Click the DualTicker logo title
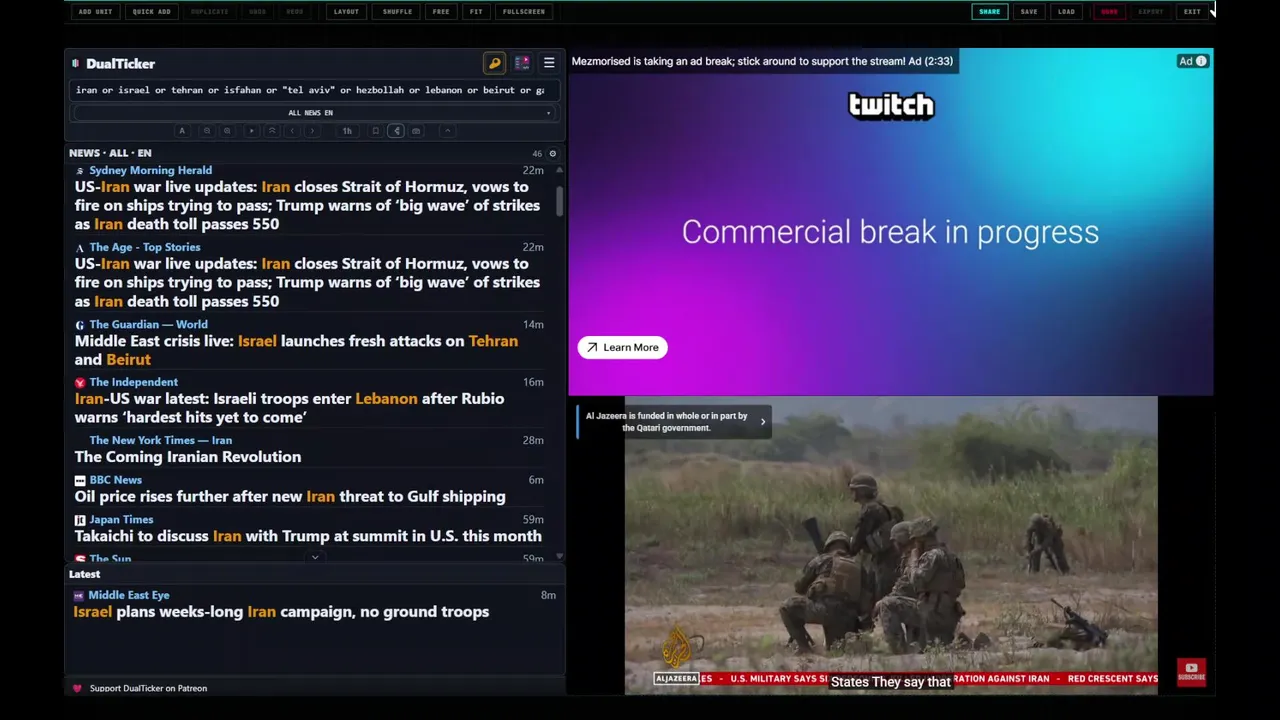 coord(120,63)
